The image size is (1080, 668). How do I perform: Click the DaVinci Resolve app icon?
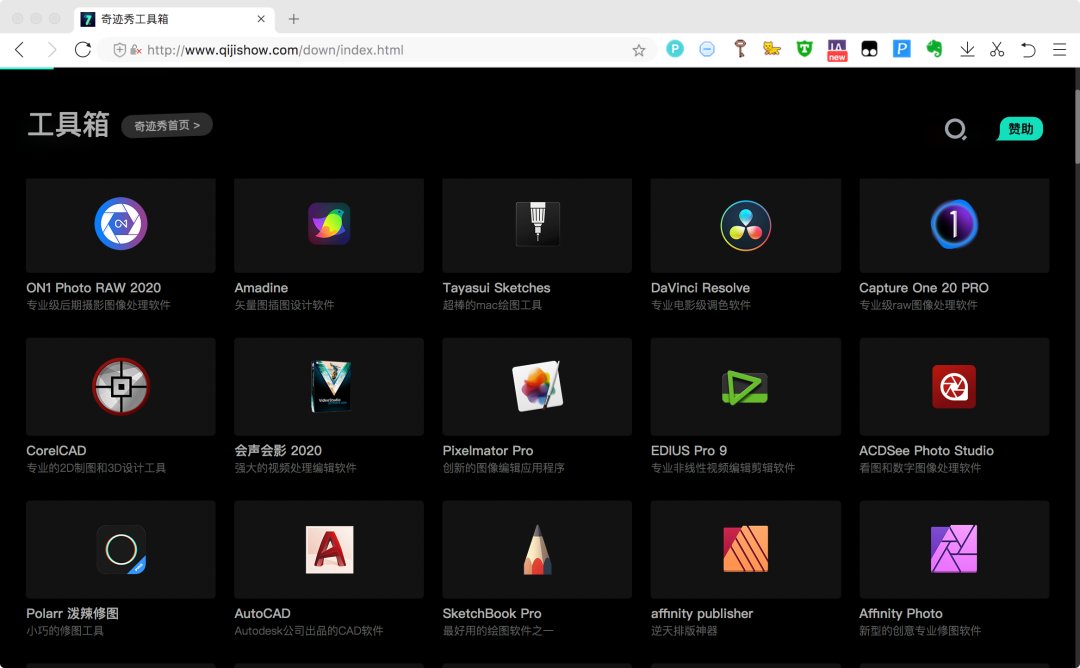coord(746,224)
